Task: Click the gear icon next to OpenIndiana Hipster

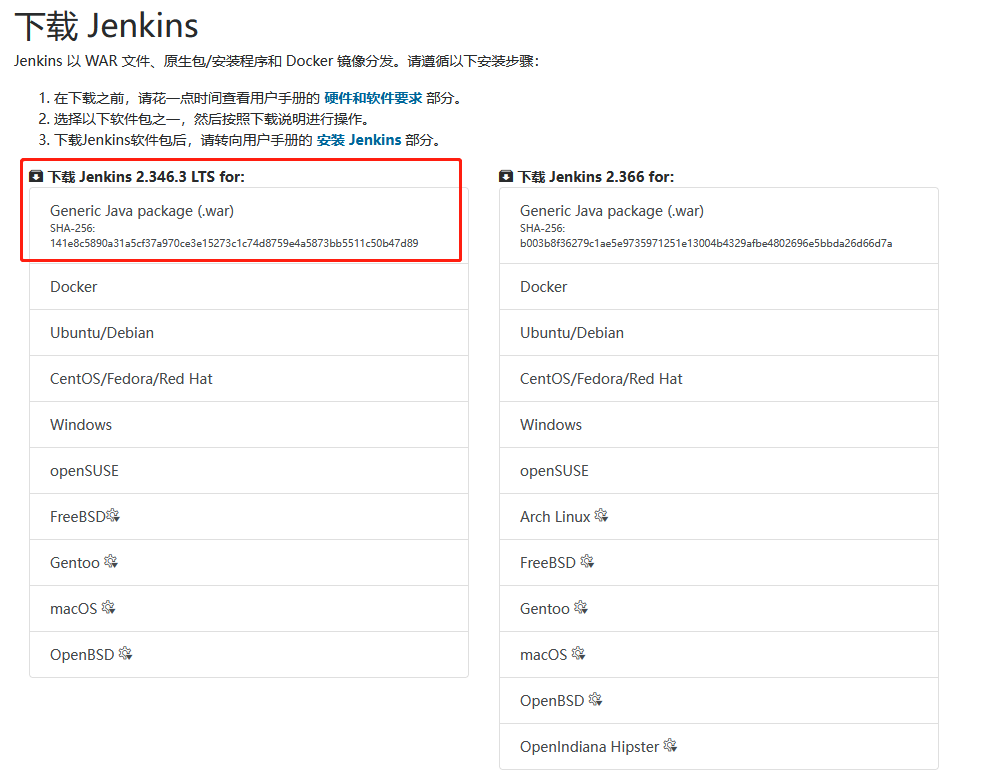Action: [x=670, y=746]
